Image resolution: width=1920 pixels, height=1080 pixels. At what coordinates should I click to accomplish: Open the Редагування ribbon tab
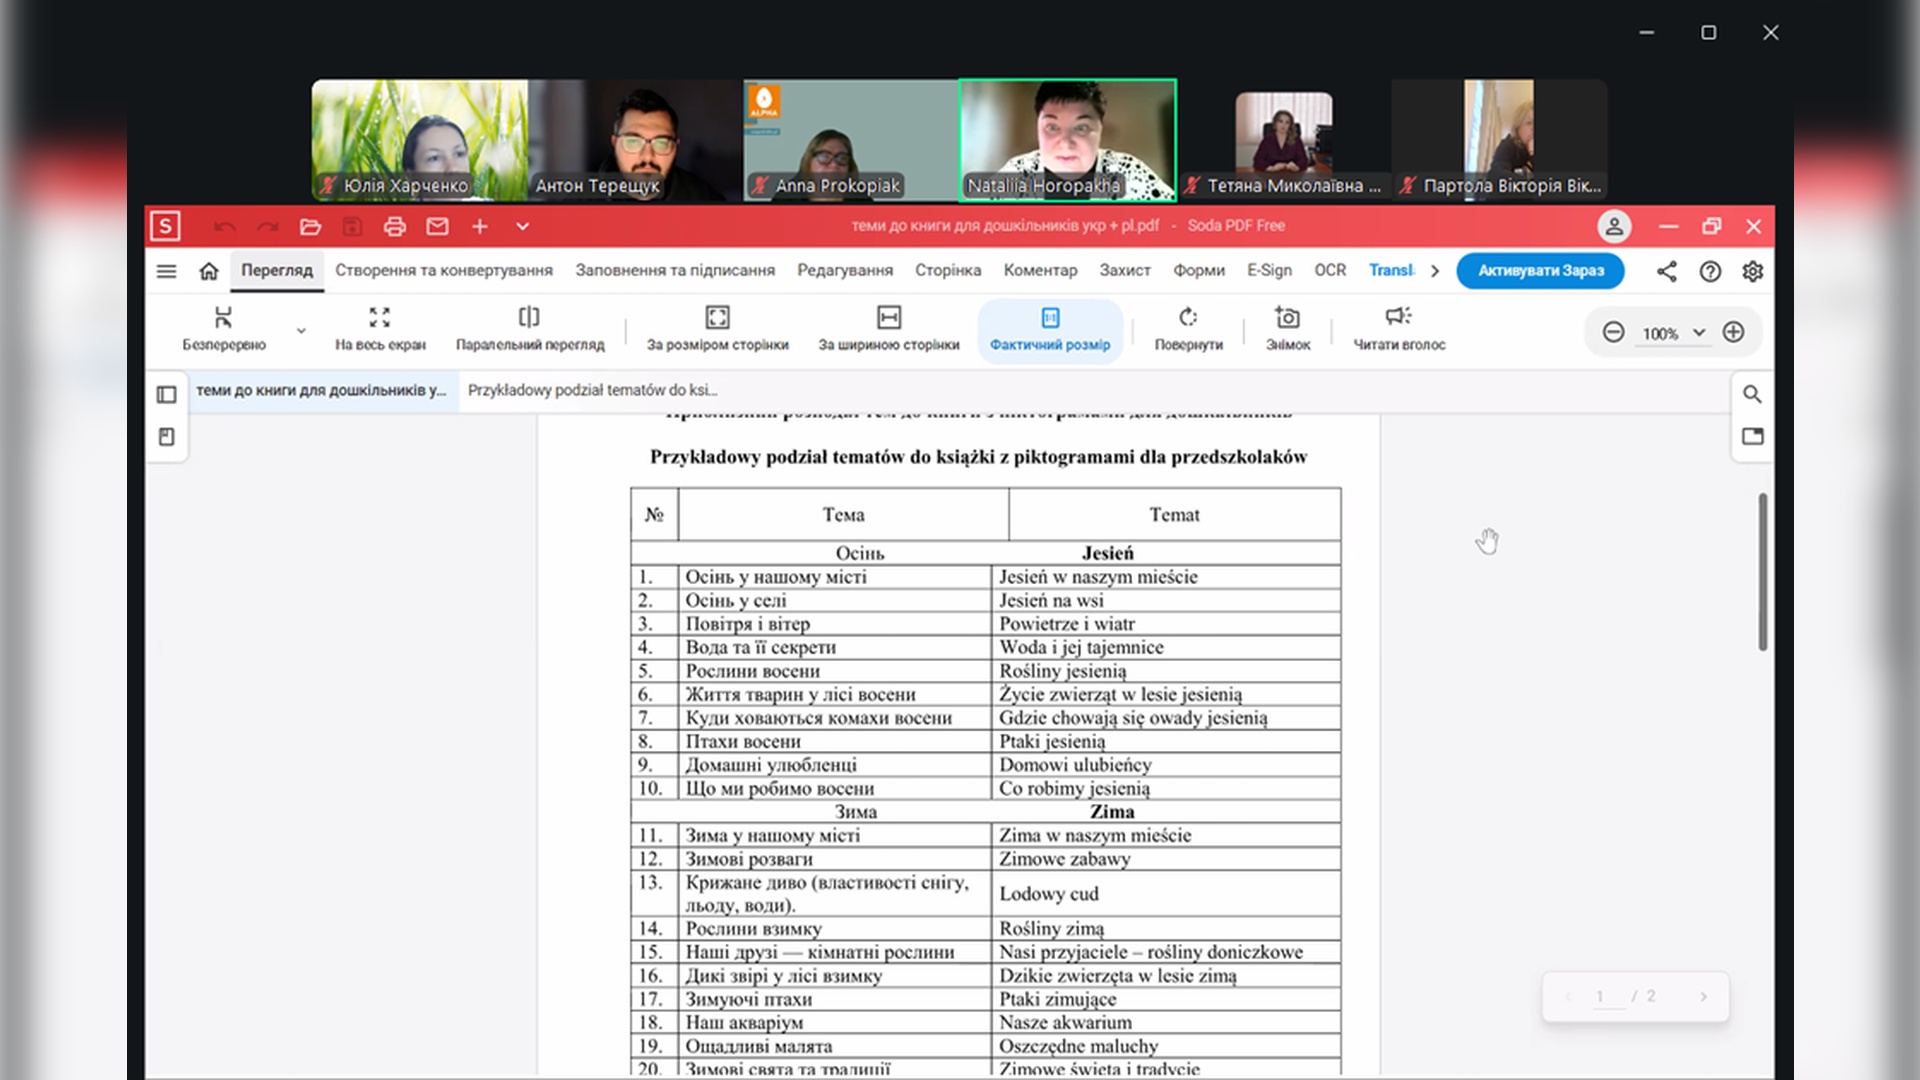[844, 270]
